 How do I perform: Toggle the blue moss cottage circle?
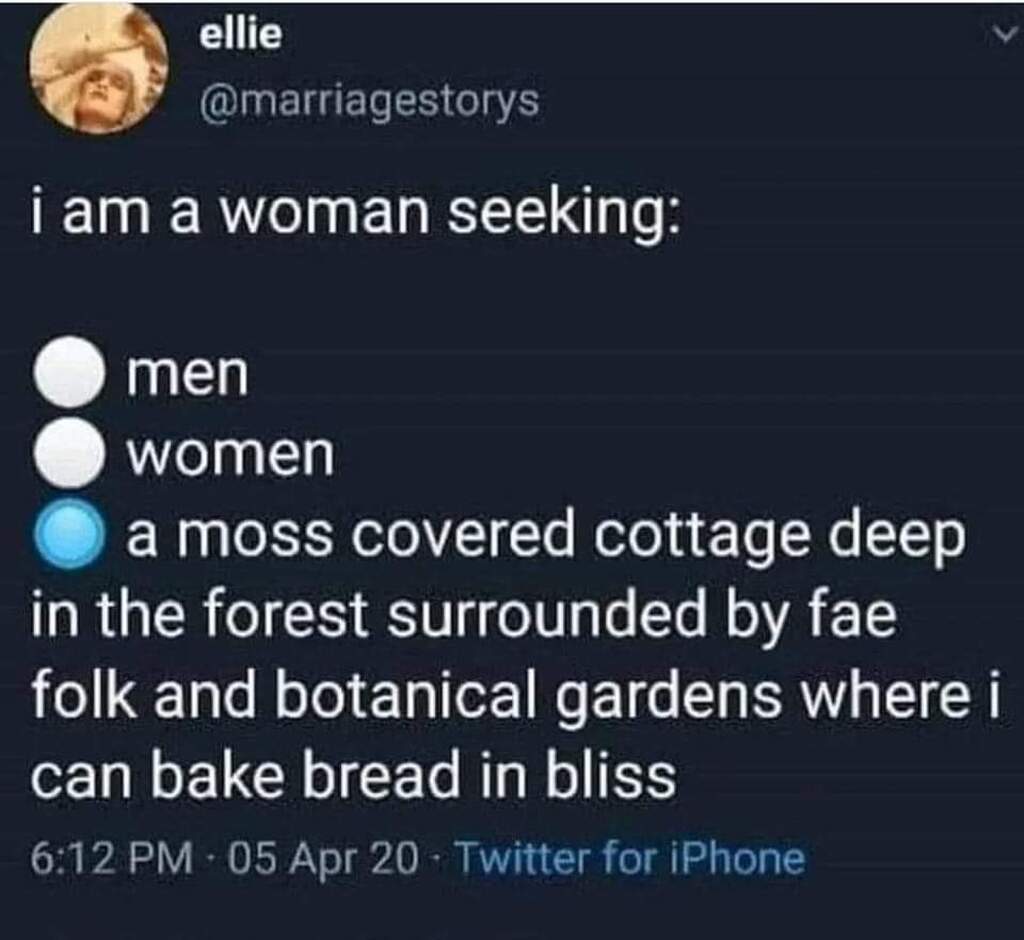[x=70, y=536]
